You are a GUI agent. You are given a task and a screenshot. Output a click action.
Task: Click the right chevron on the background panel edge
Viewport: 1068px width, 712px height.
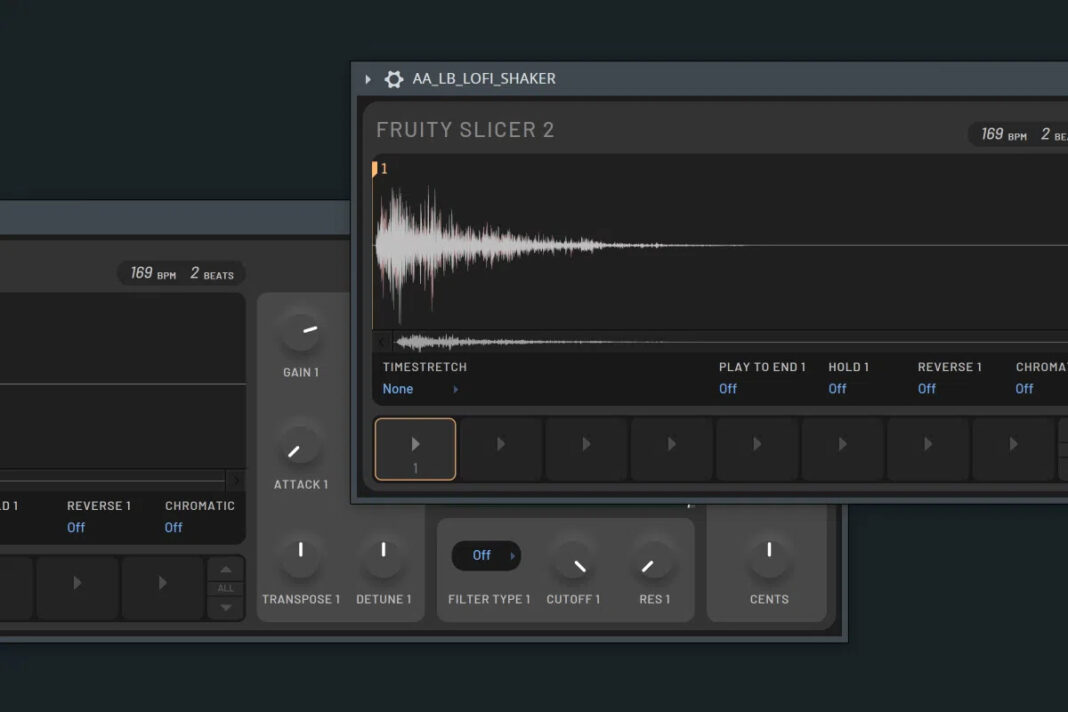tap(238, 481)
